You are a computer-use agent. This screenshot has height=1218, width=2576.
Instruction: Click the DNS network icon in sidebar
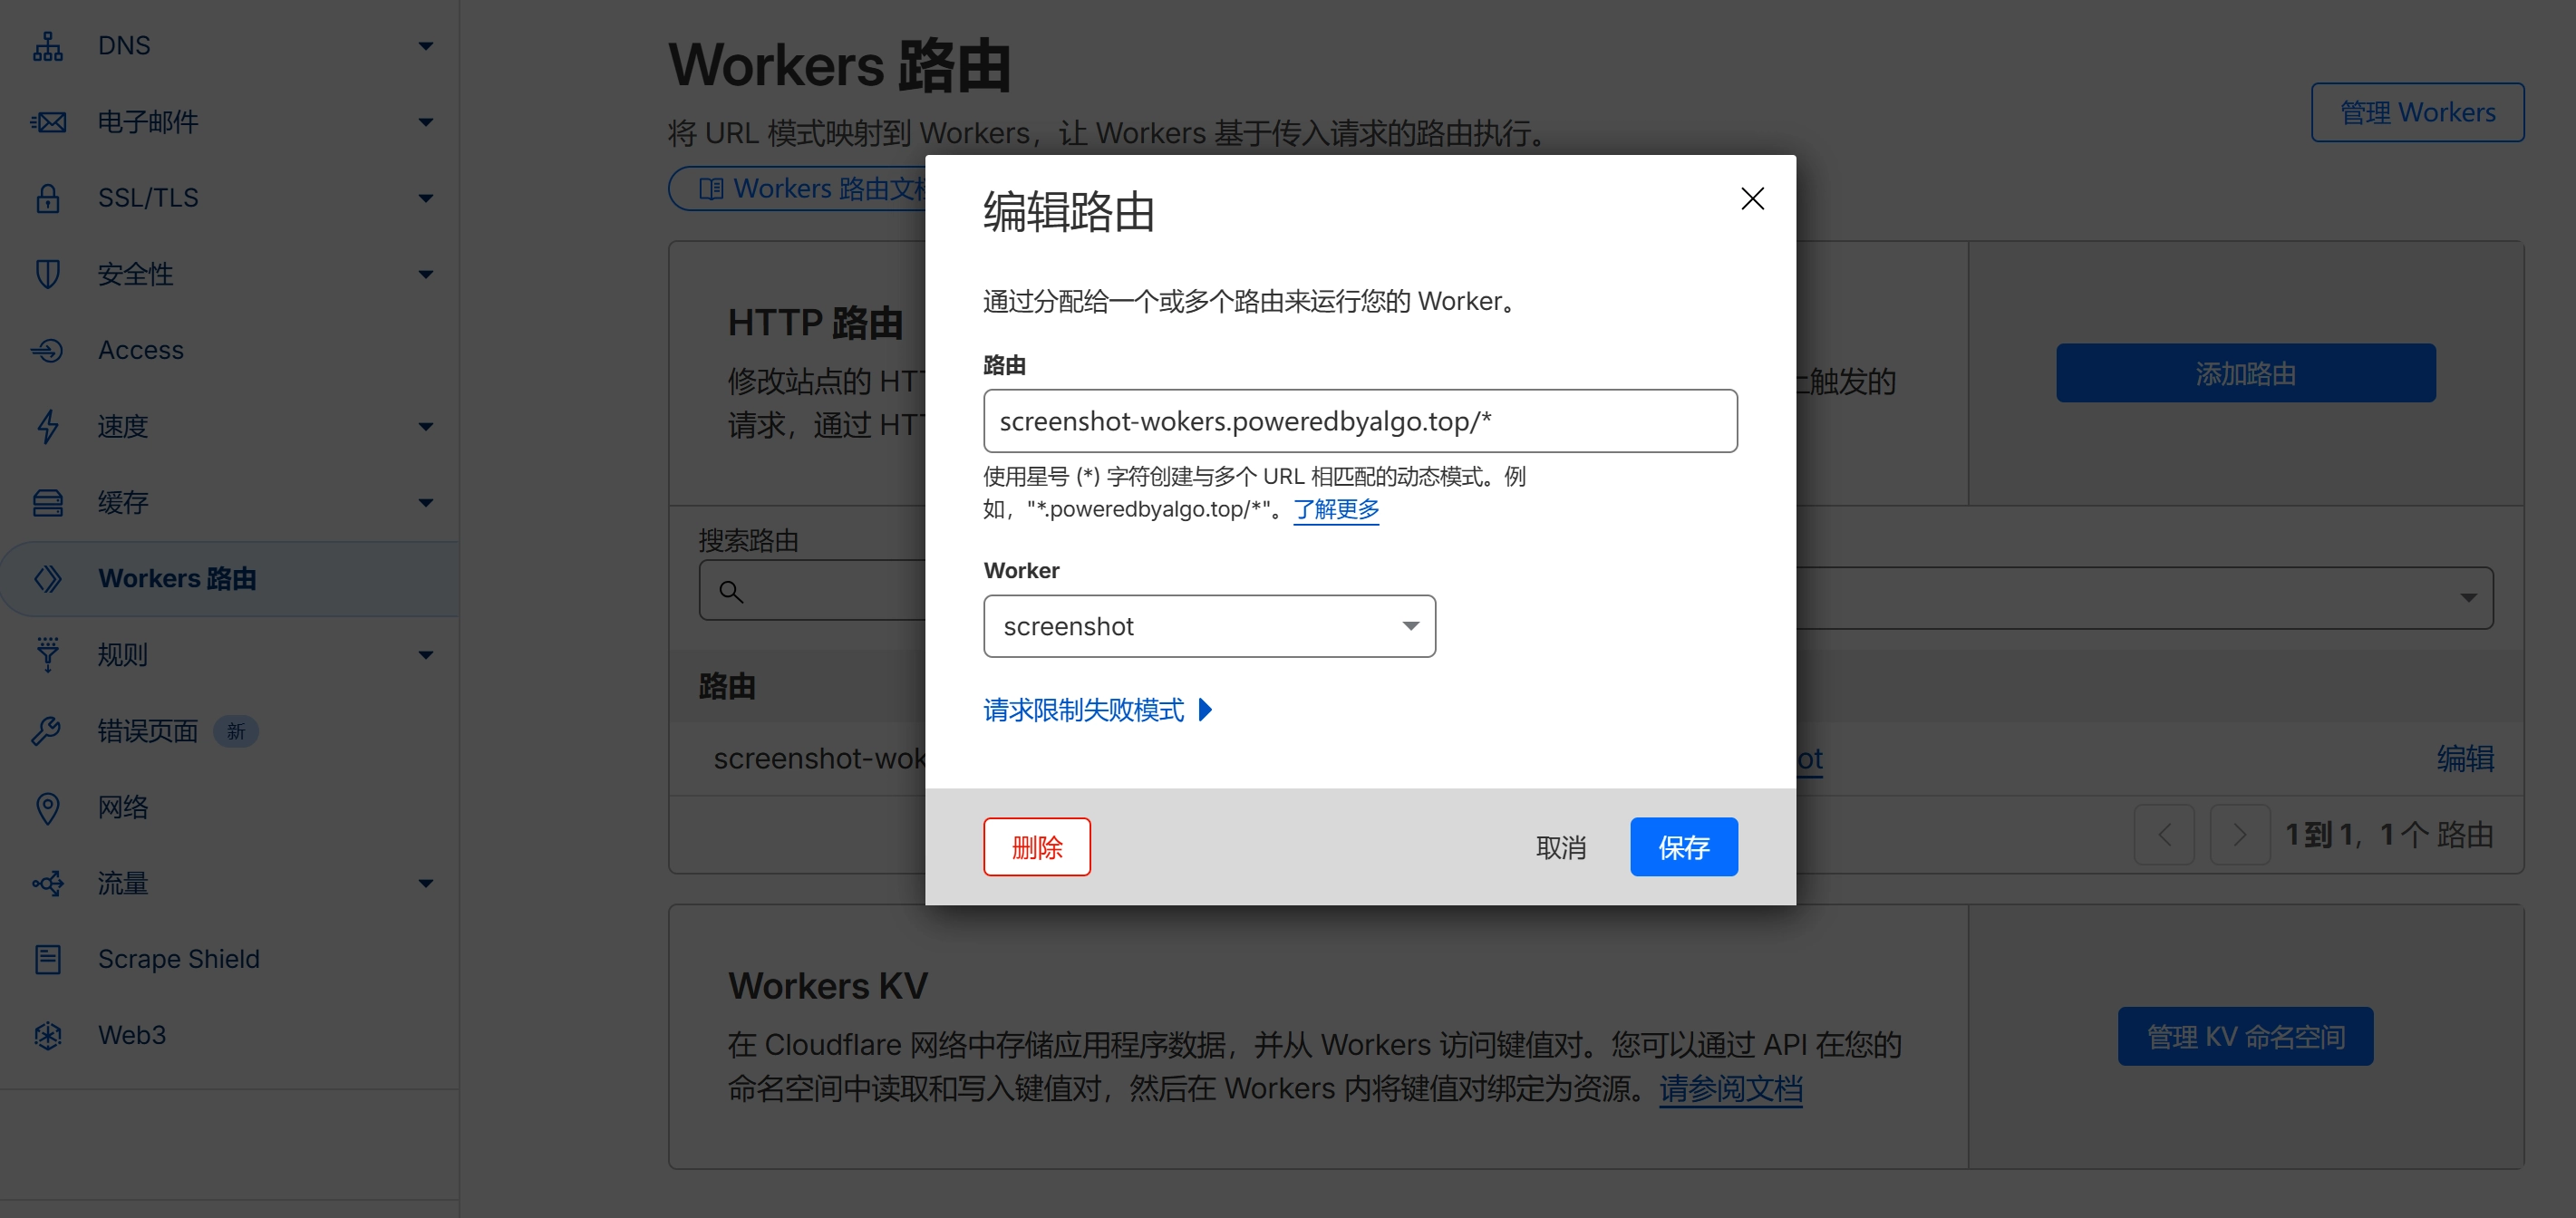48,45
